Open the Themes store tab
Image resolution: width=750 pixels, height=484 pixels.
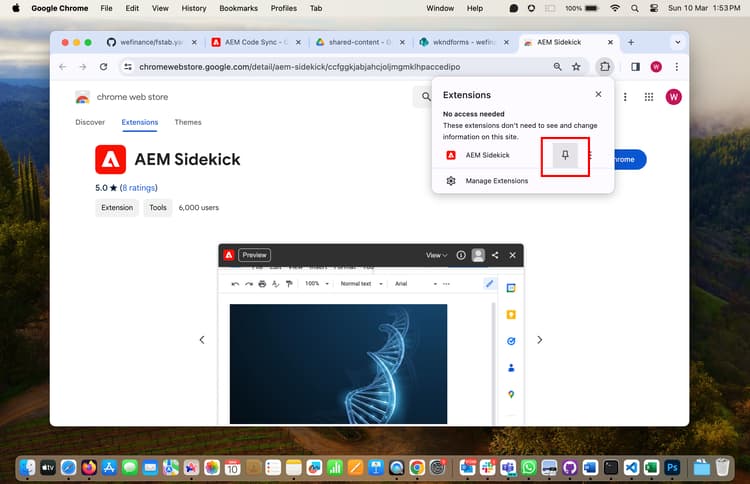(188, 122)
